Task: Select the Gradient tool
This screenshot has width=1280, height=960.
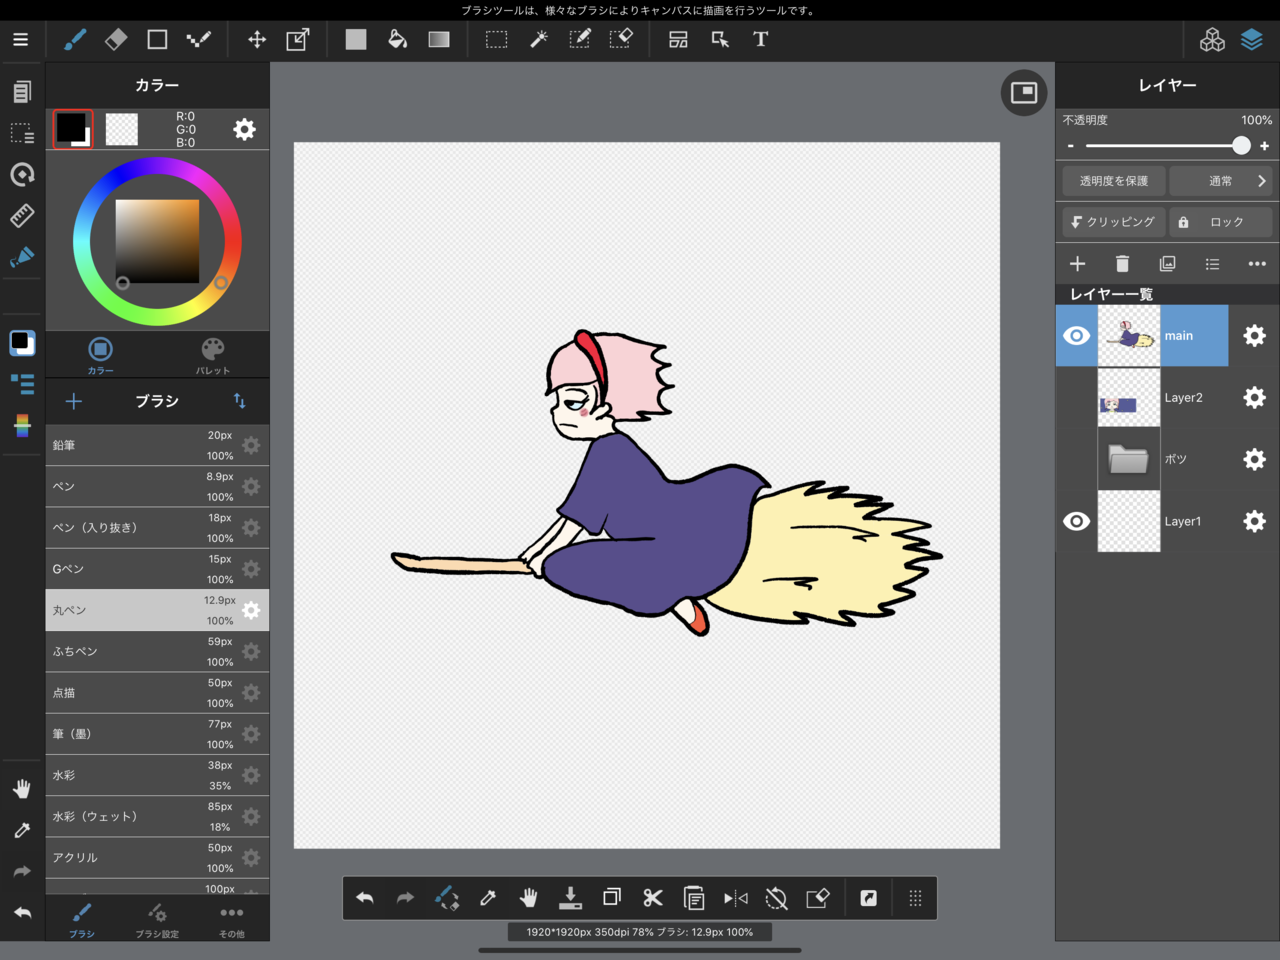Action: point(439,39)
